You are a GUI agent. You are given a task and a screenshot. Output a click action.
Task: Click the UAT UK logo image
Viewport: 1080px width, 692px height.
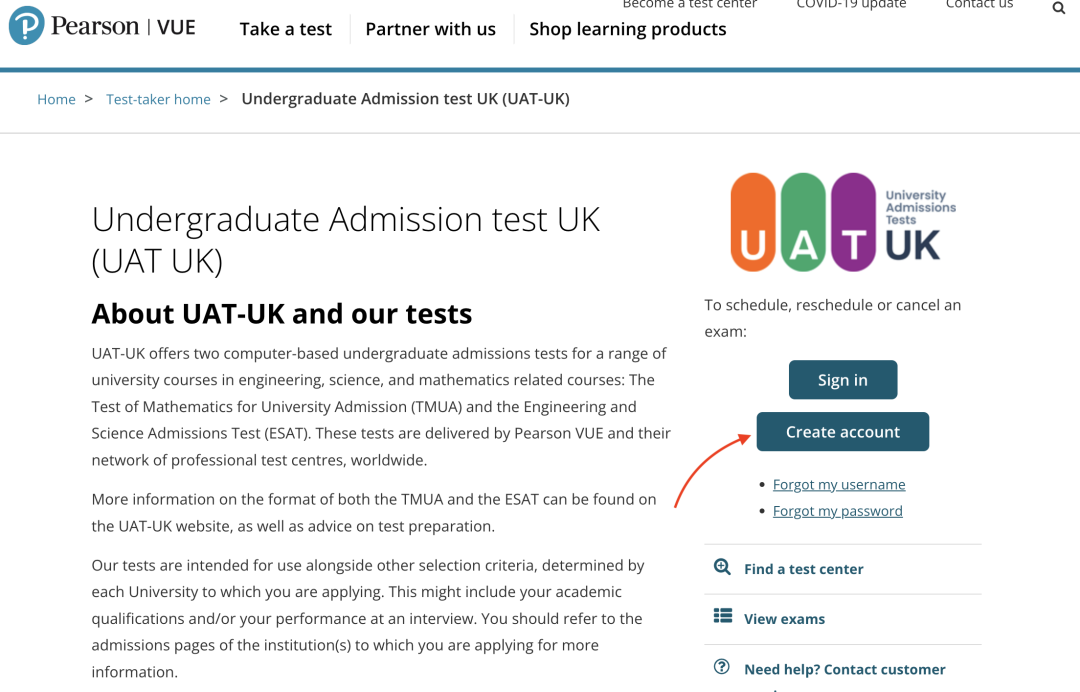click(843, 222)
